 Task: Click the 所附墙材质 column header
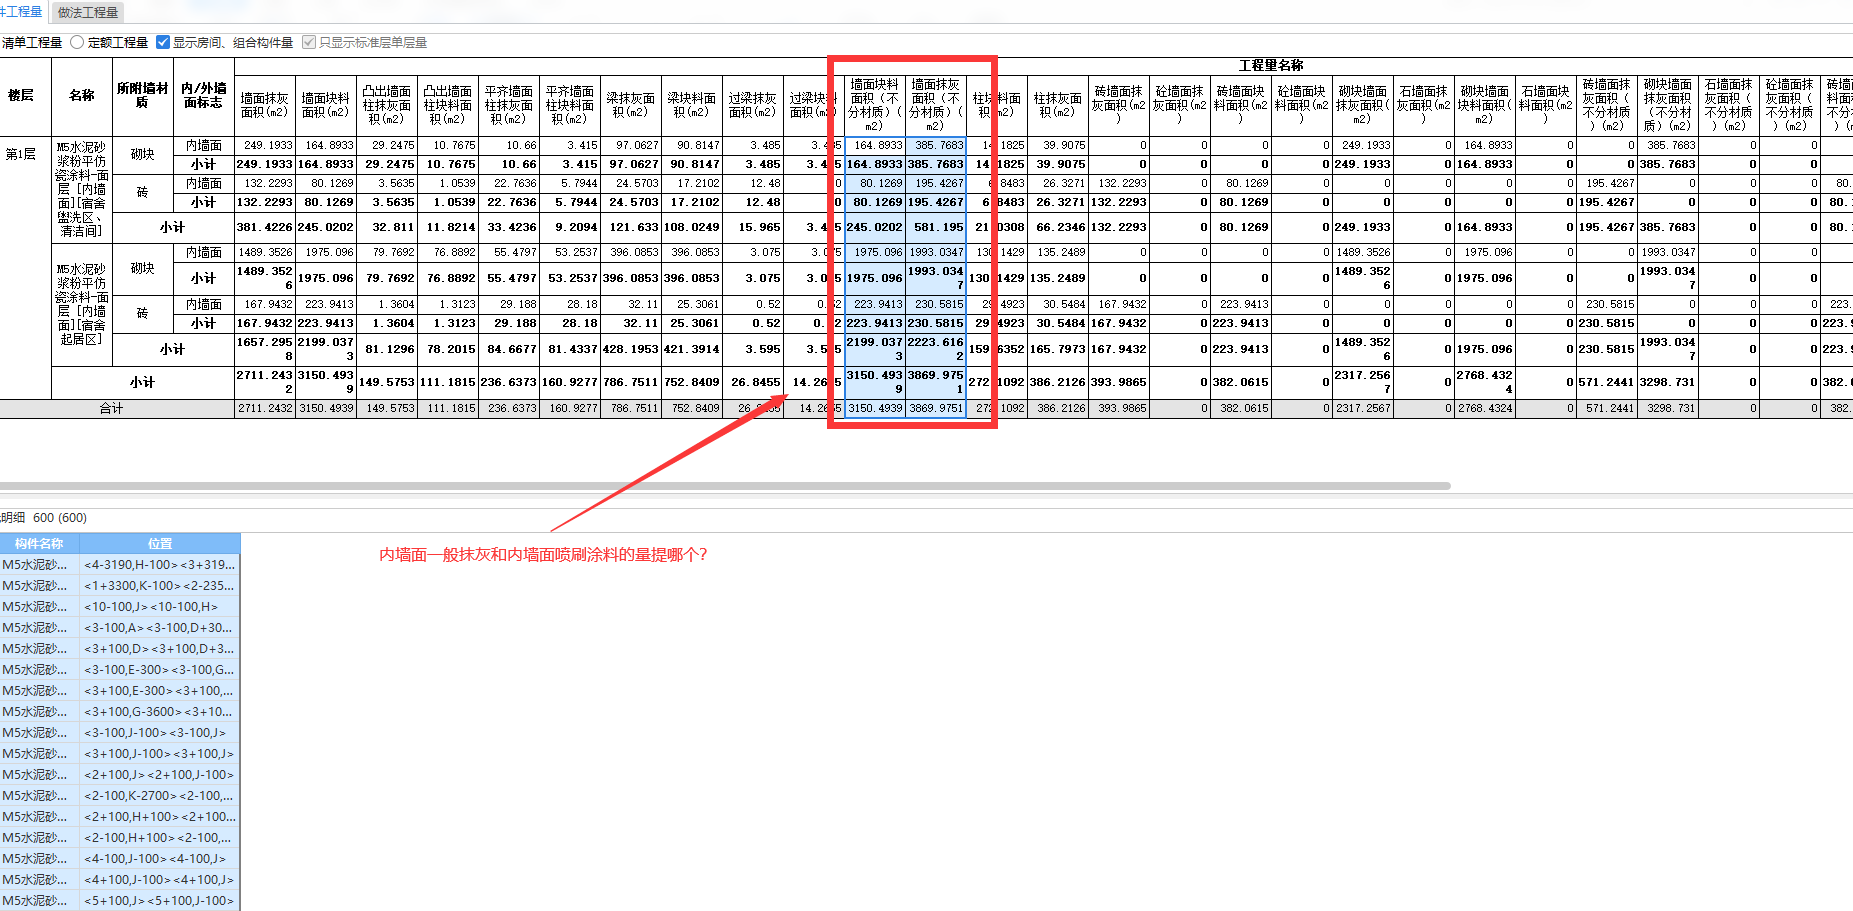tap(143, 96)
